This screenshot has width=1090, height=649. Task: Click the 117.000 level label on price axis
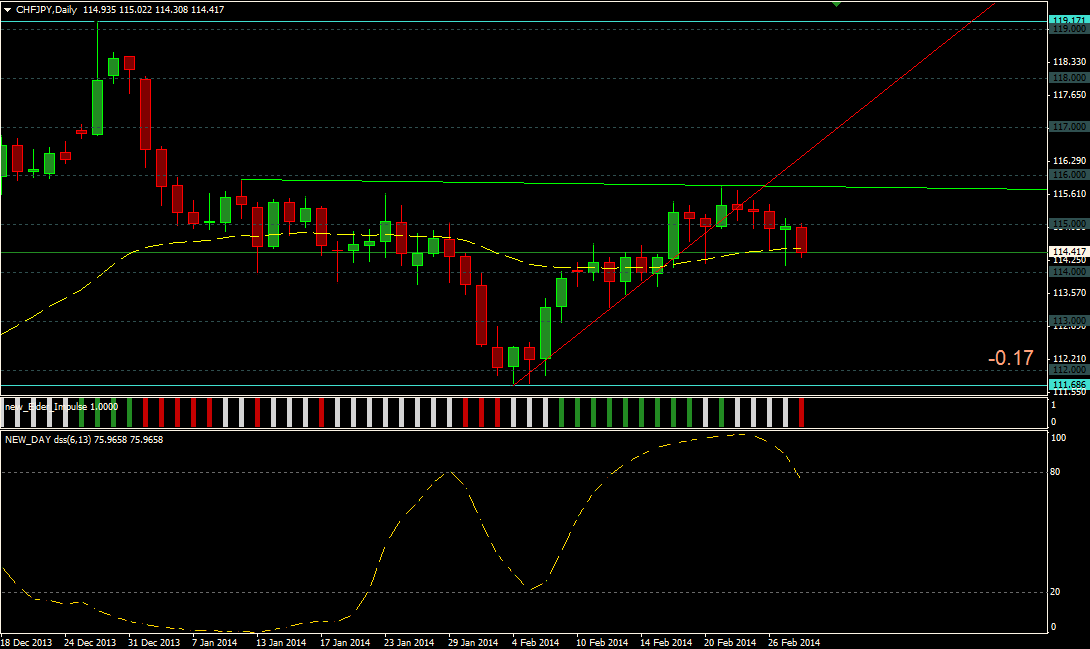1068,126
